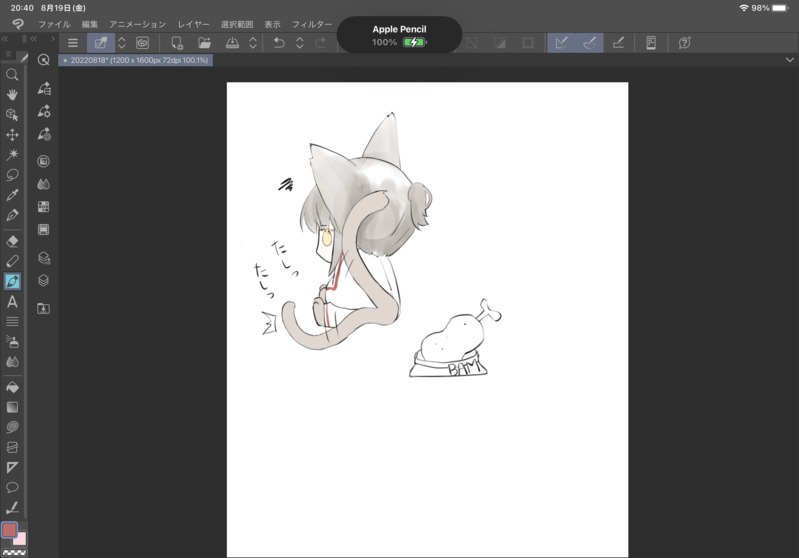Viewport: 799px width, 558px height.
Task: Select the Text tool
Action: click(12, 302)
